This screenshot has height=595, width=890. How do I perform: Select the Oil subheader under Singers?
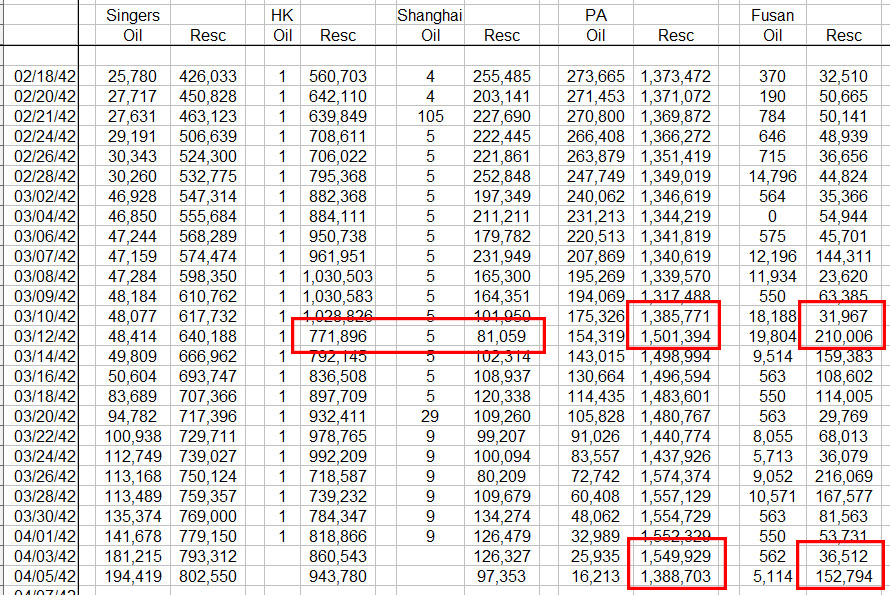click(x=132, y=35)
